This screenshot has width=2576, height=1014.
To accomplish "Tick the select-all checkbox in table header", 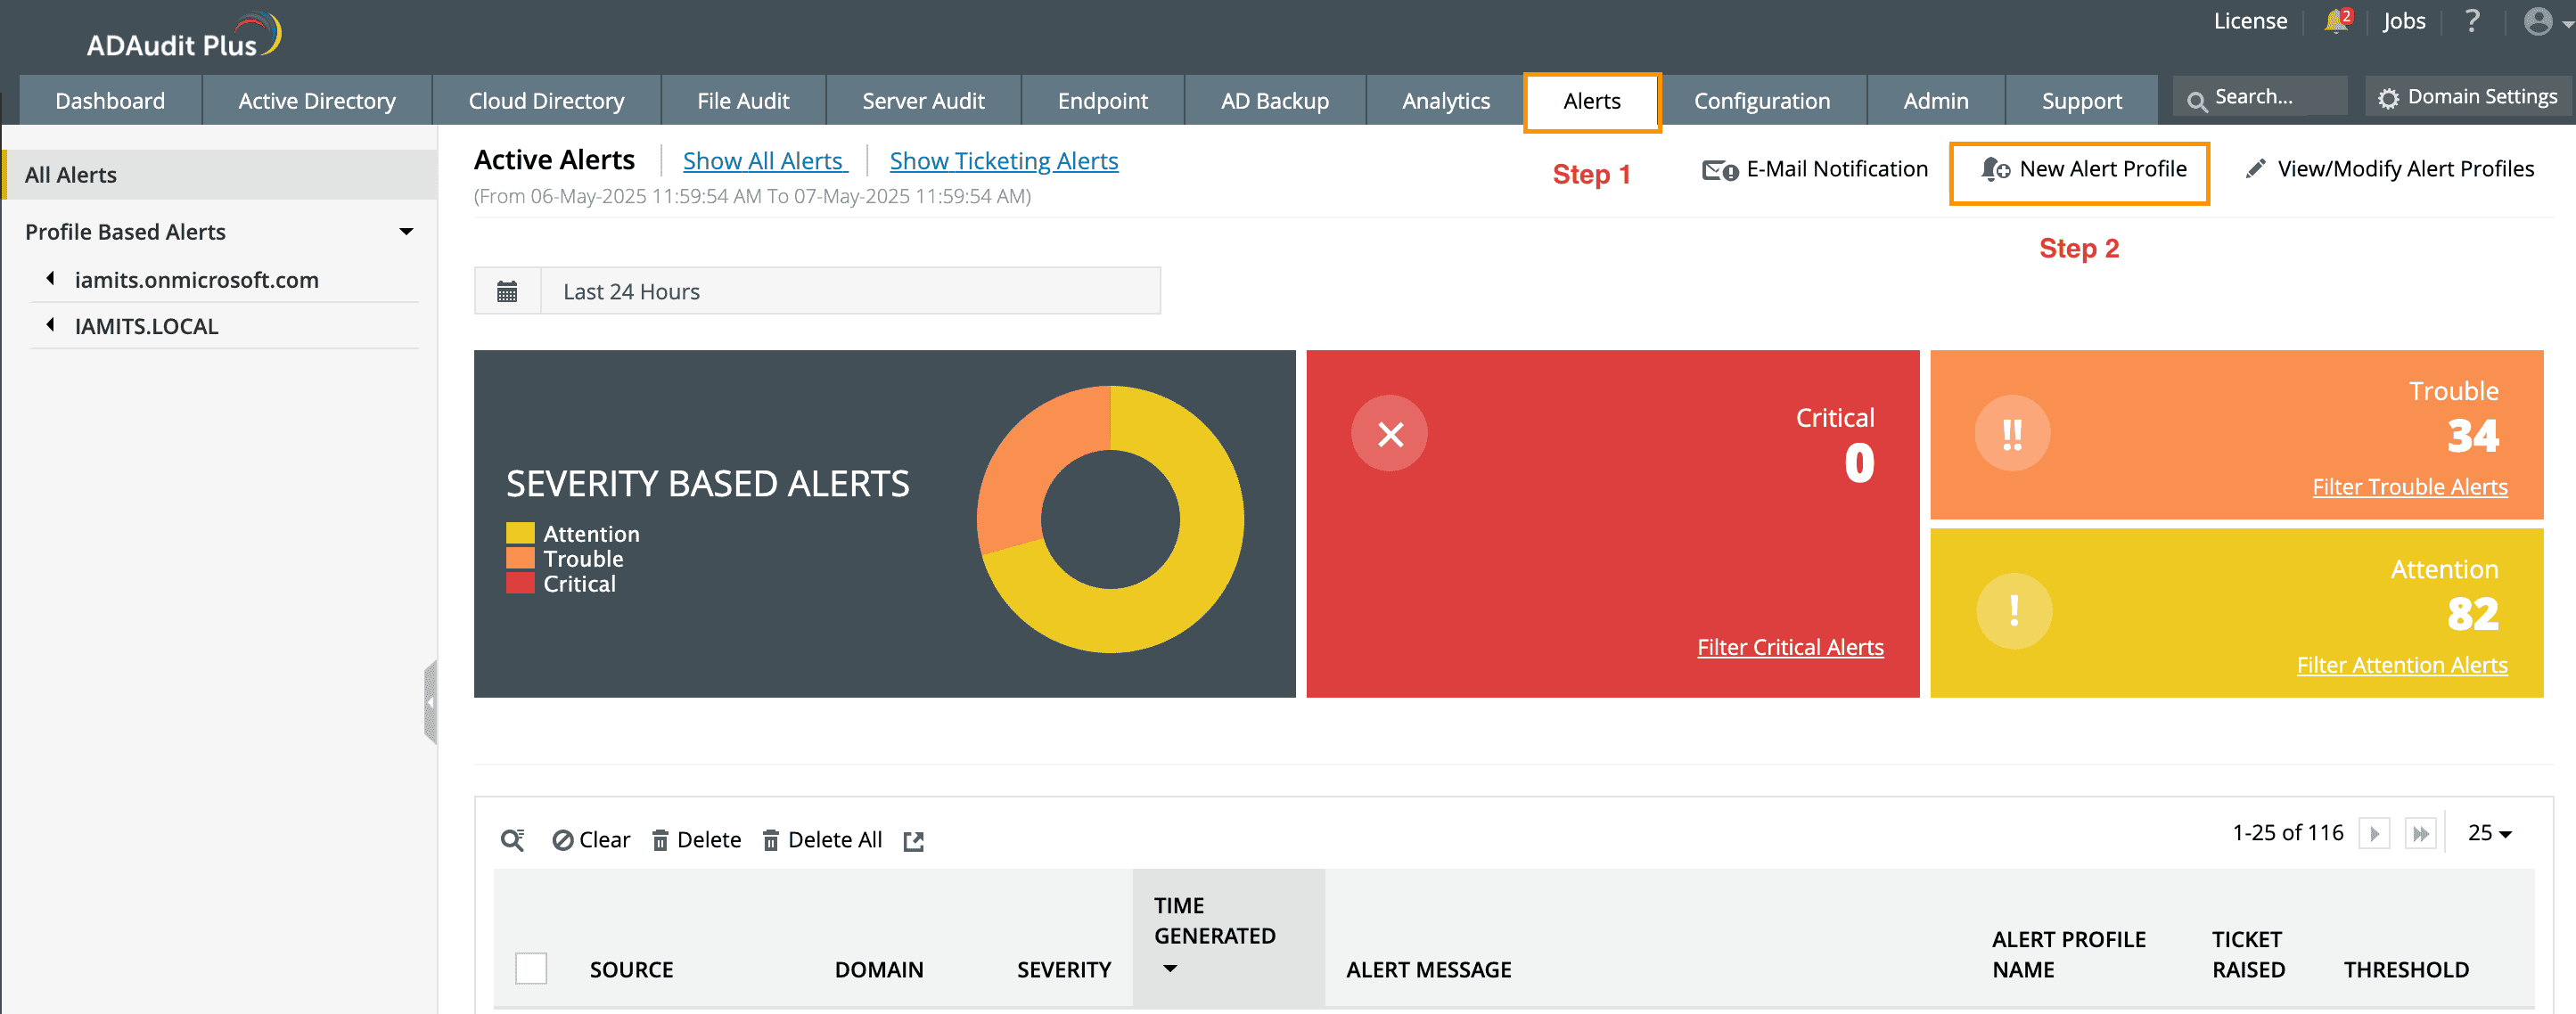I will [x=531, y=967].
